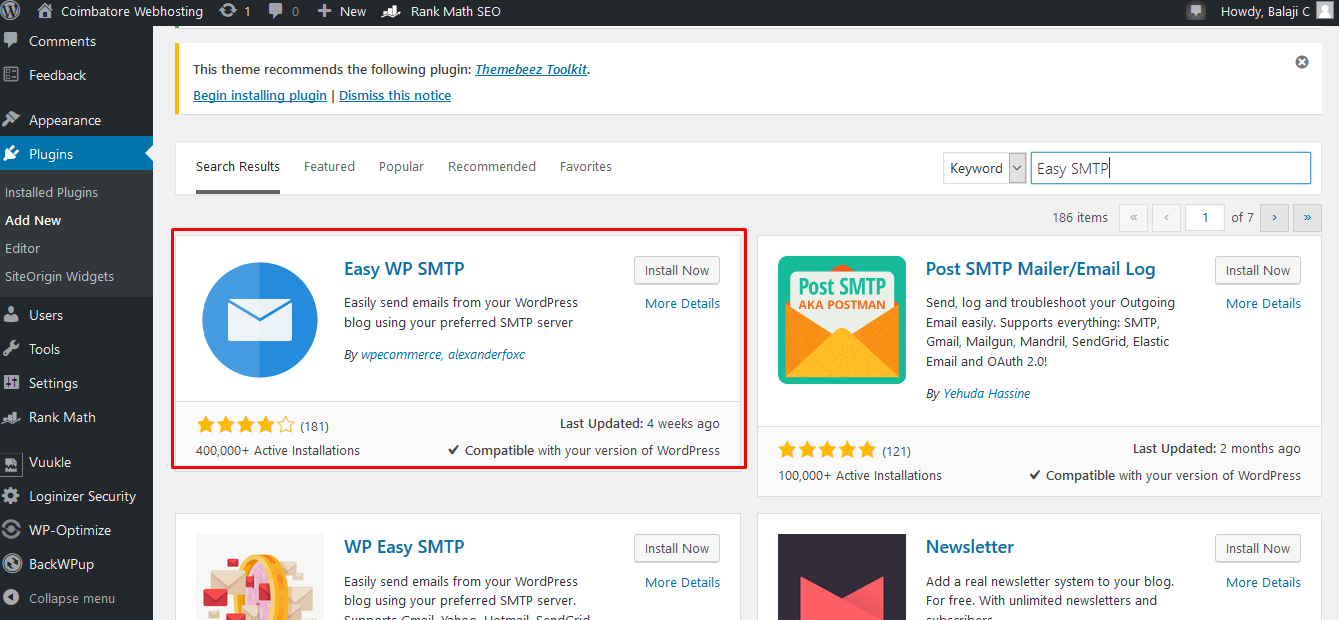Viewport: 1339px width, 620px height.
Task: Open the New content menu
Action: click(341, 11)
